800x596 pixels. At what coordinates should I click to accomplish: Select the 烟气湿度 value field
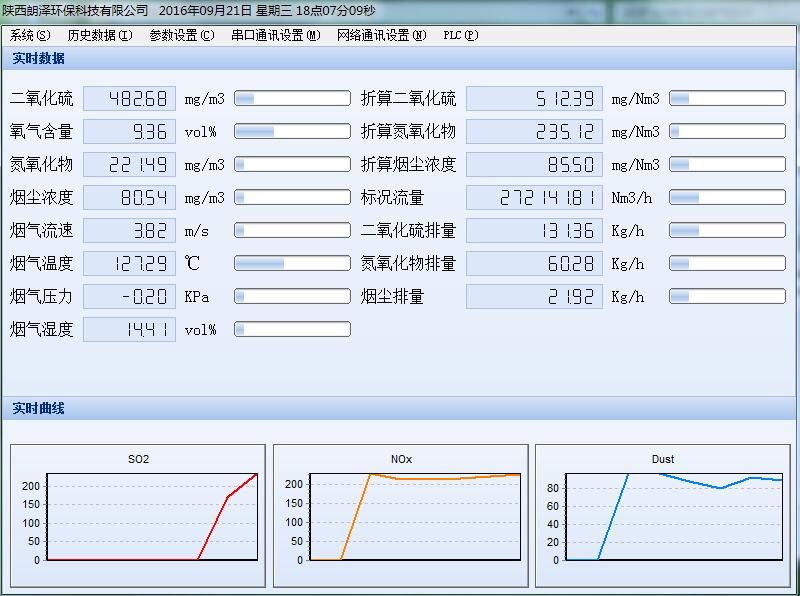pyautogui.click(x=130, y=330)
